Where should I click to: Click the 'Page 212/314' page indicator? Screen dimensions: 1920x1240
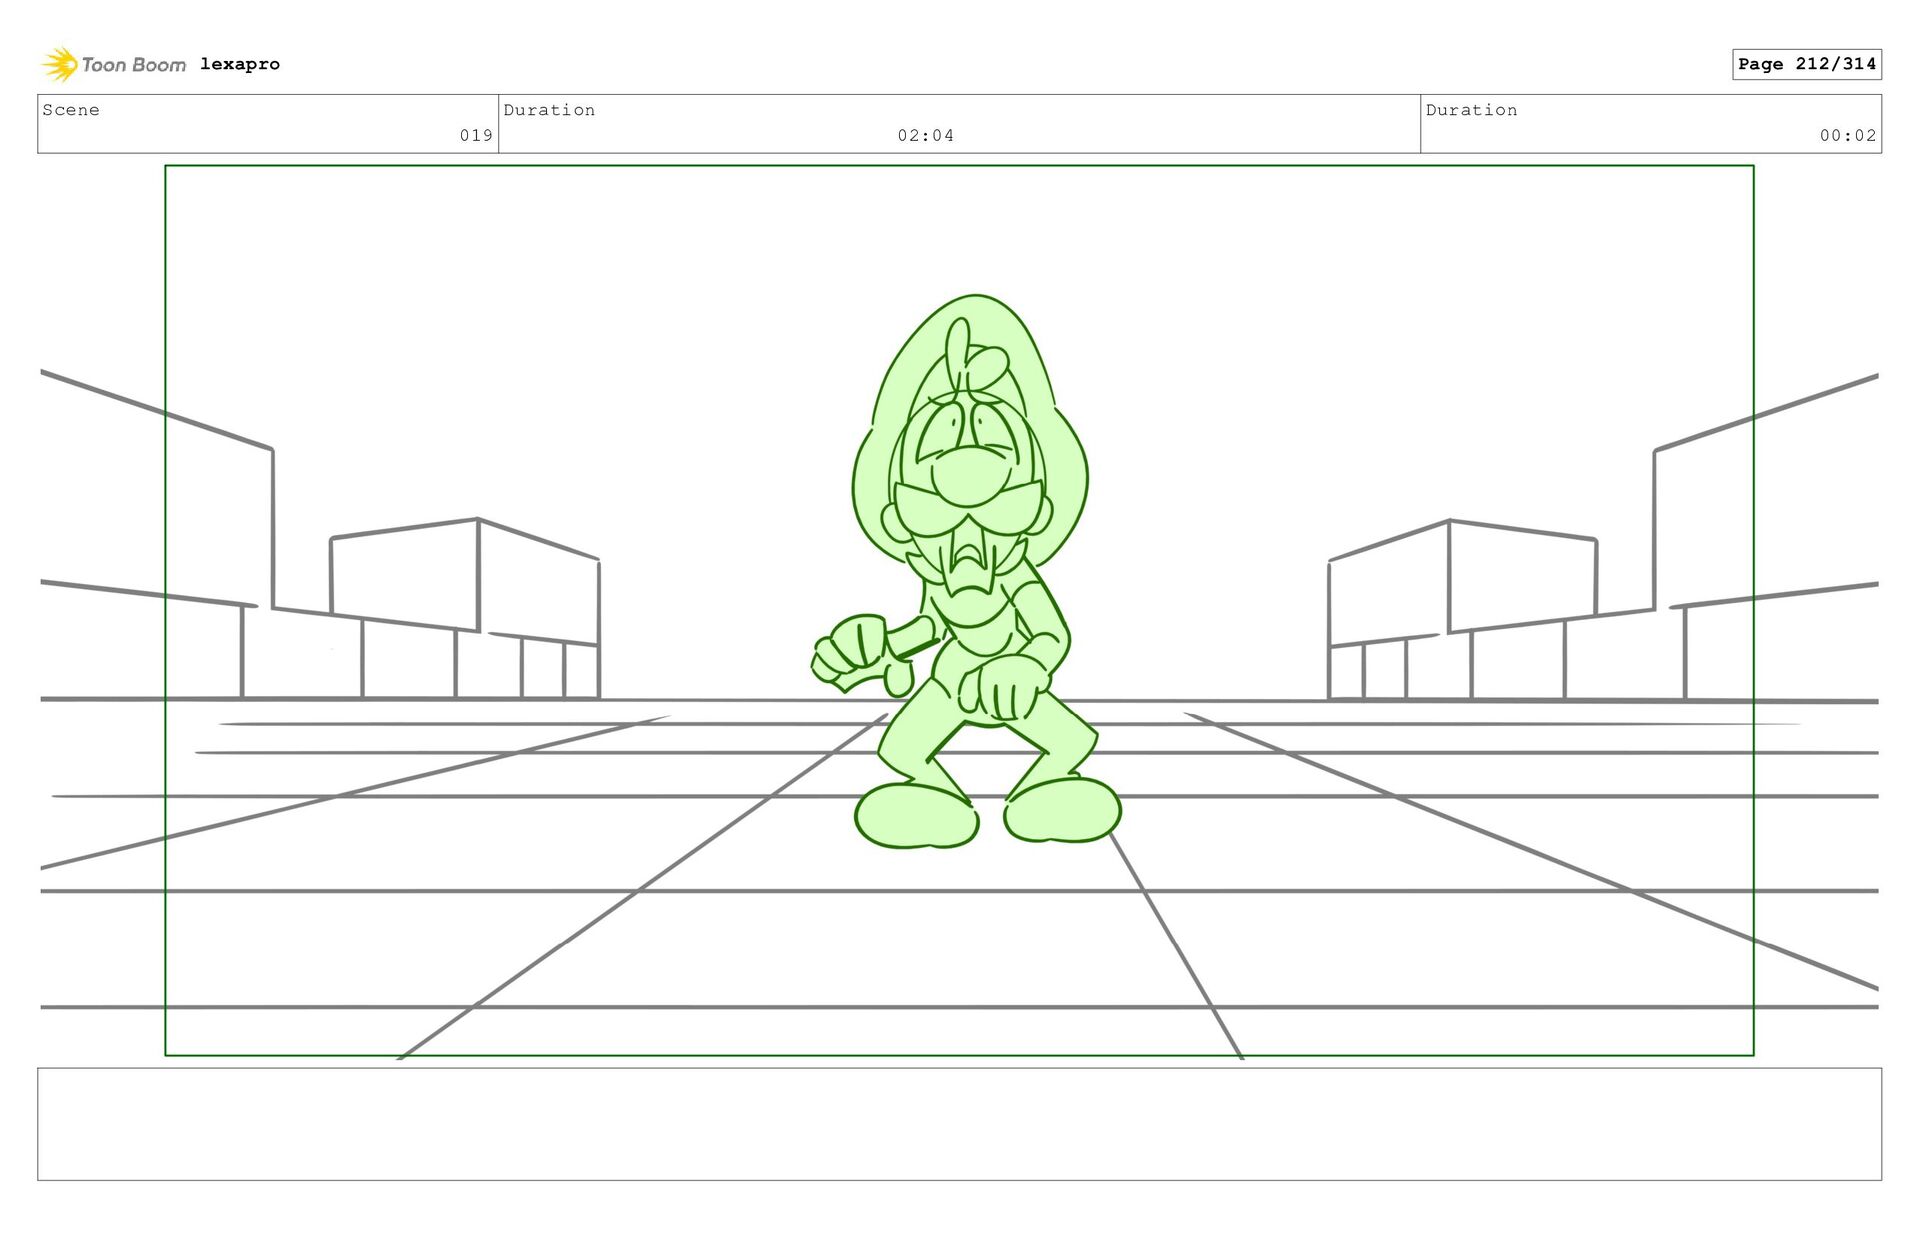point(1807,64)
